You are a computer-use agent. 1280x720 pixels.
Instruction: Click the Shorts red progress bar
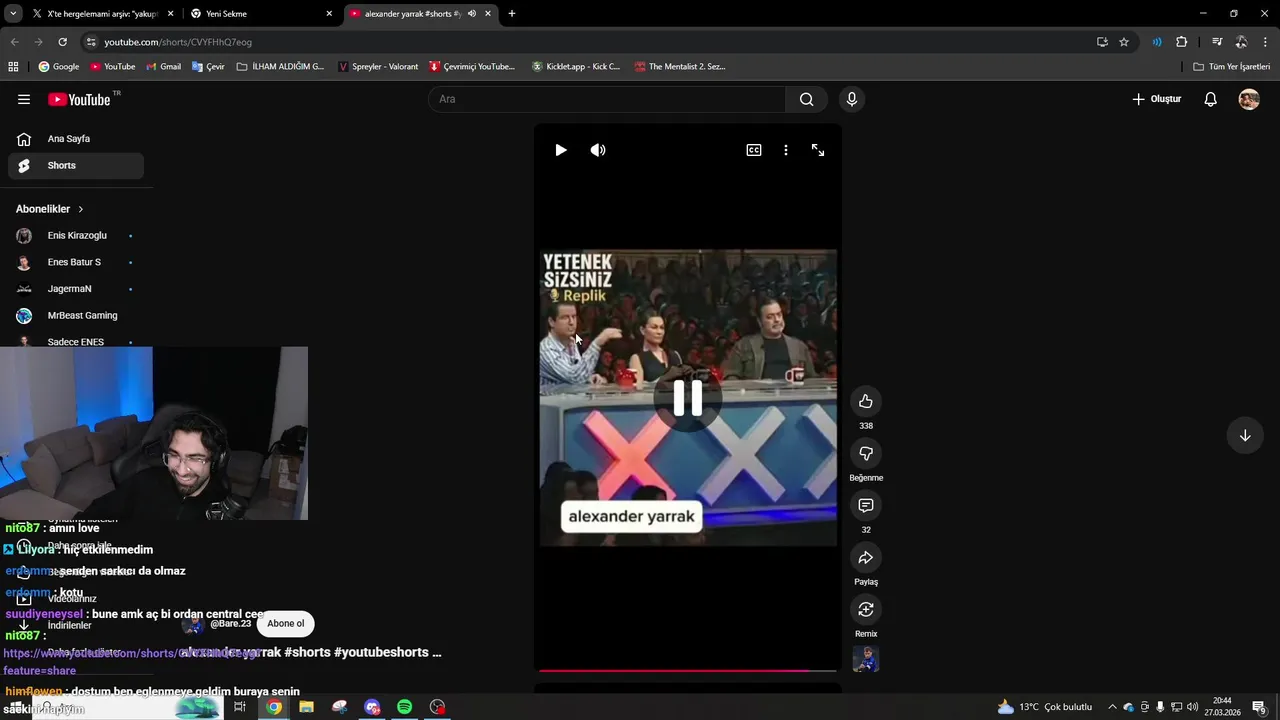click(x=688, y=670)
